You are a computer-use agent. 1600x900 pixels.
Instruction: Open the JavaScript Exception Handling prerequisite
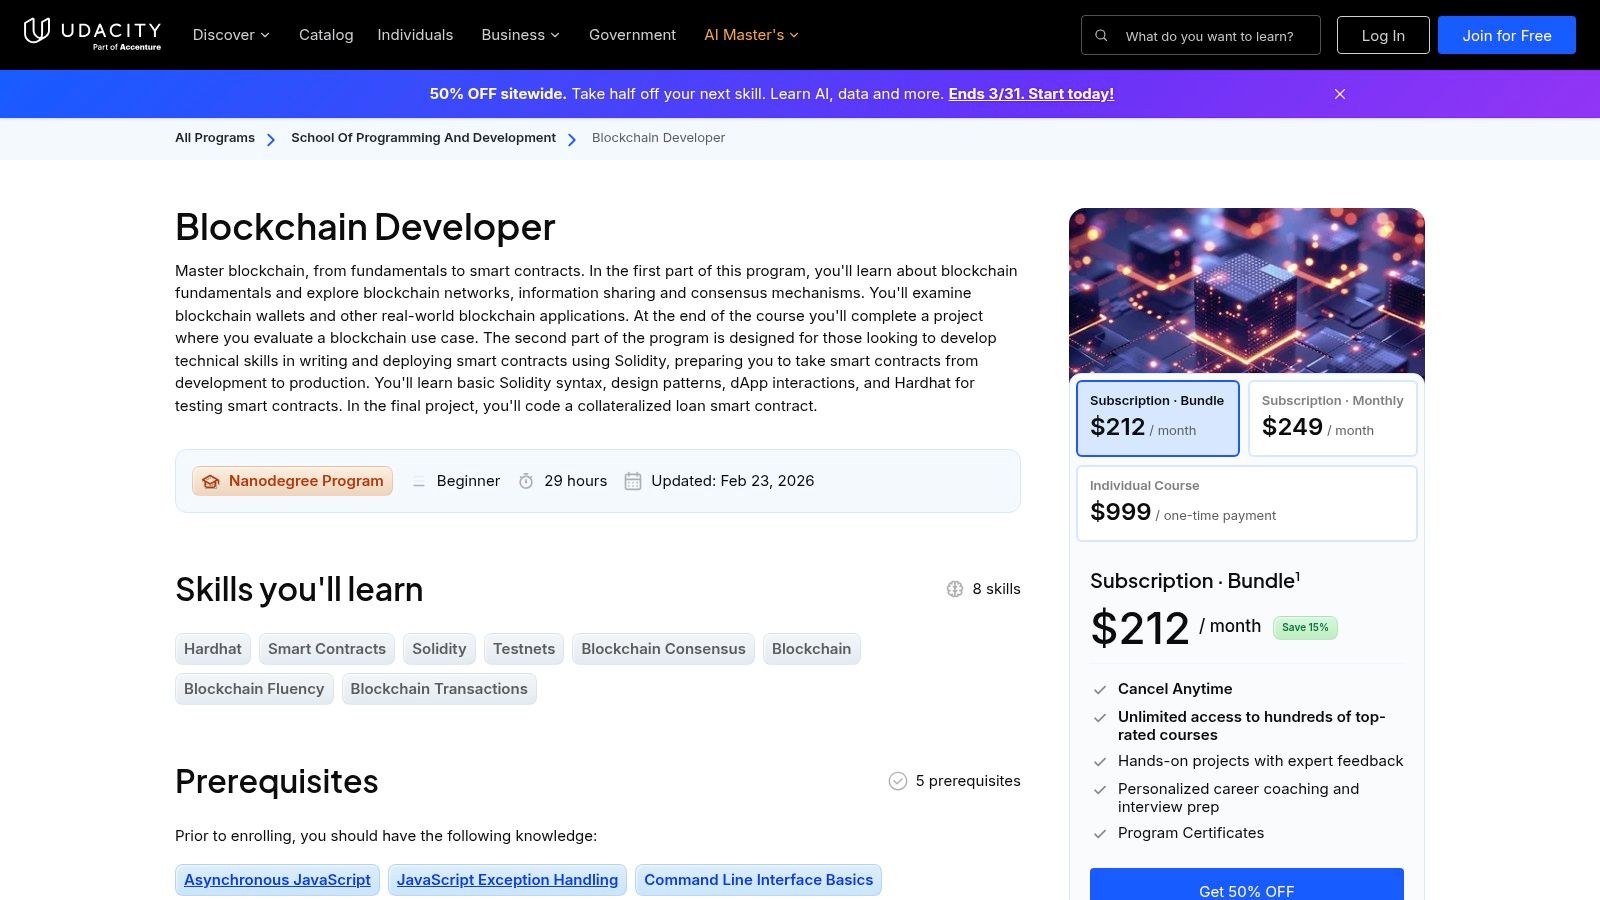click(507, 880)
